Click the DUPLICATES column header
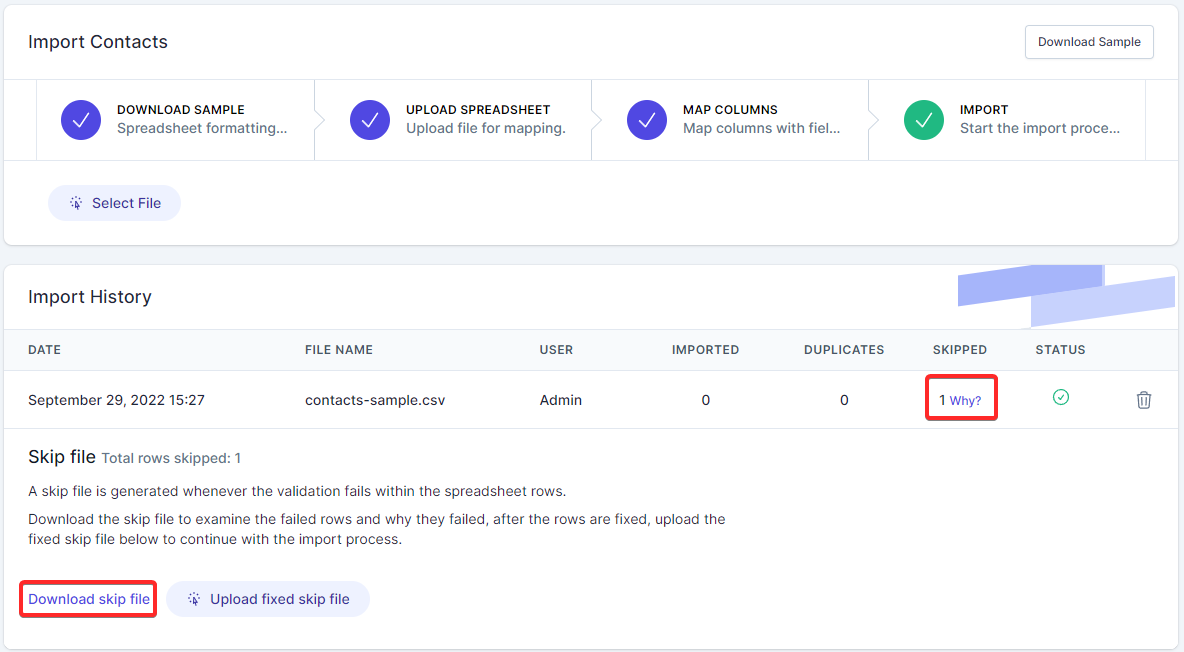This screenshot has height=652, width=1184. [x=844, y=350]
